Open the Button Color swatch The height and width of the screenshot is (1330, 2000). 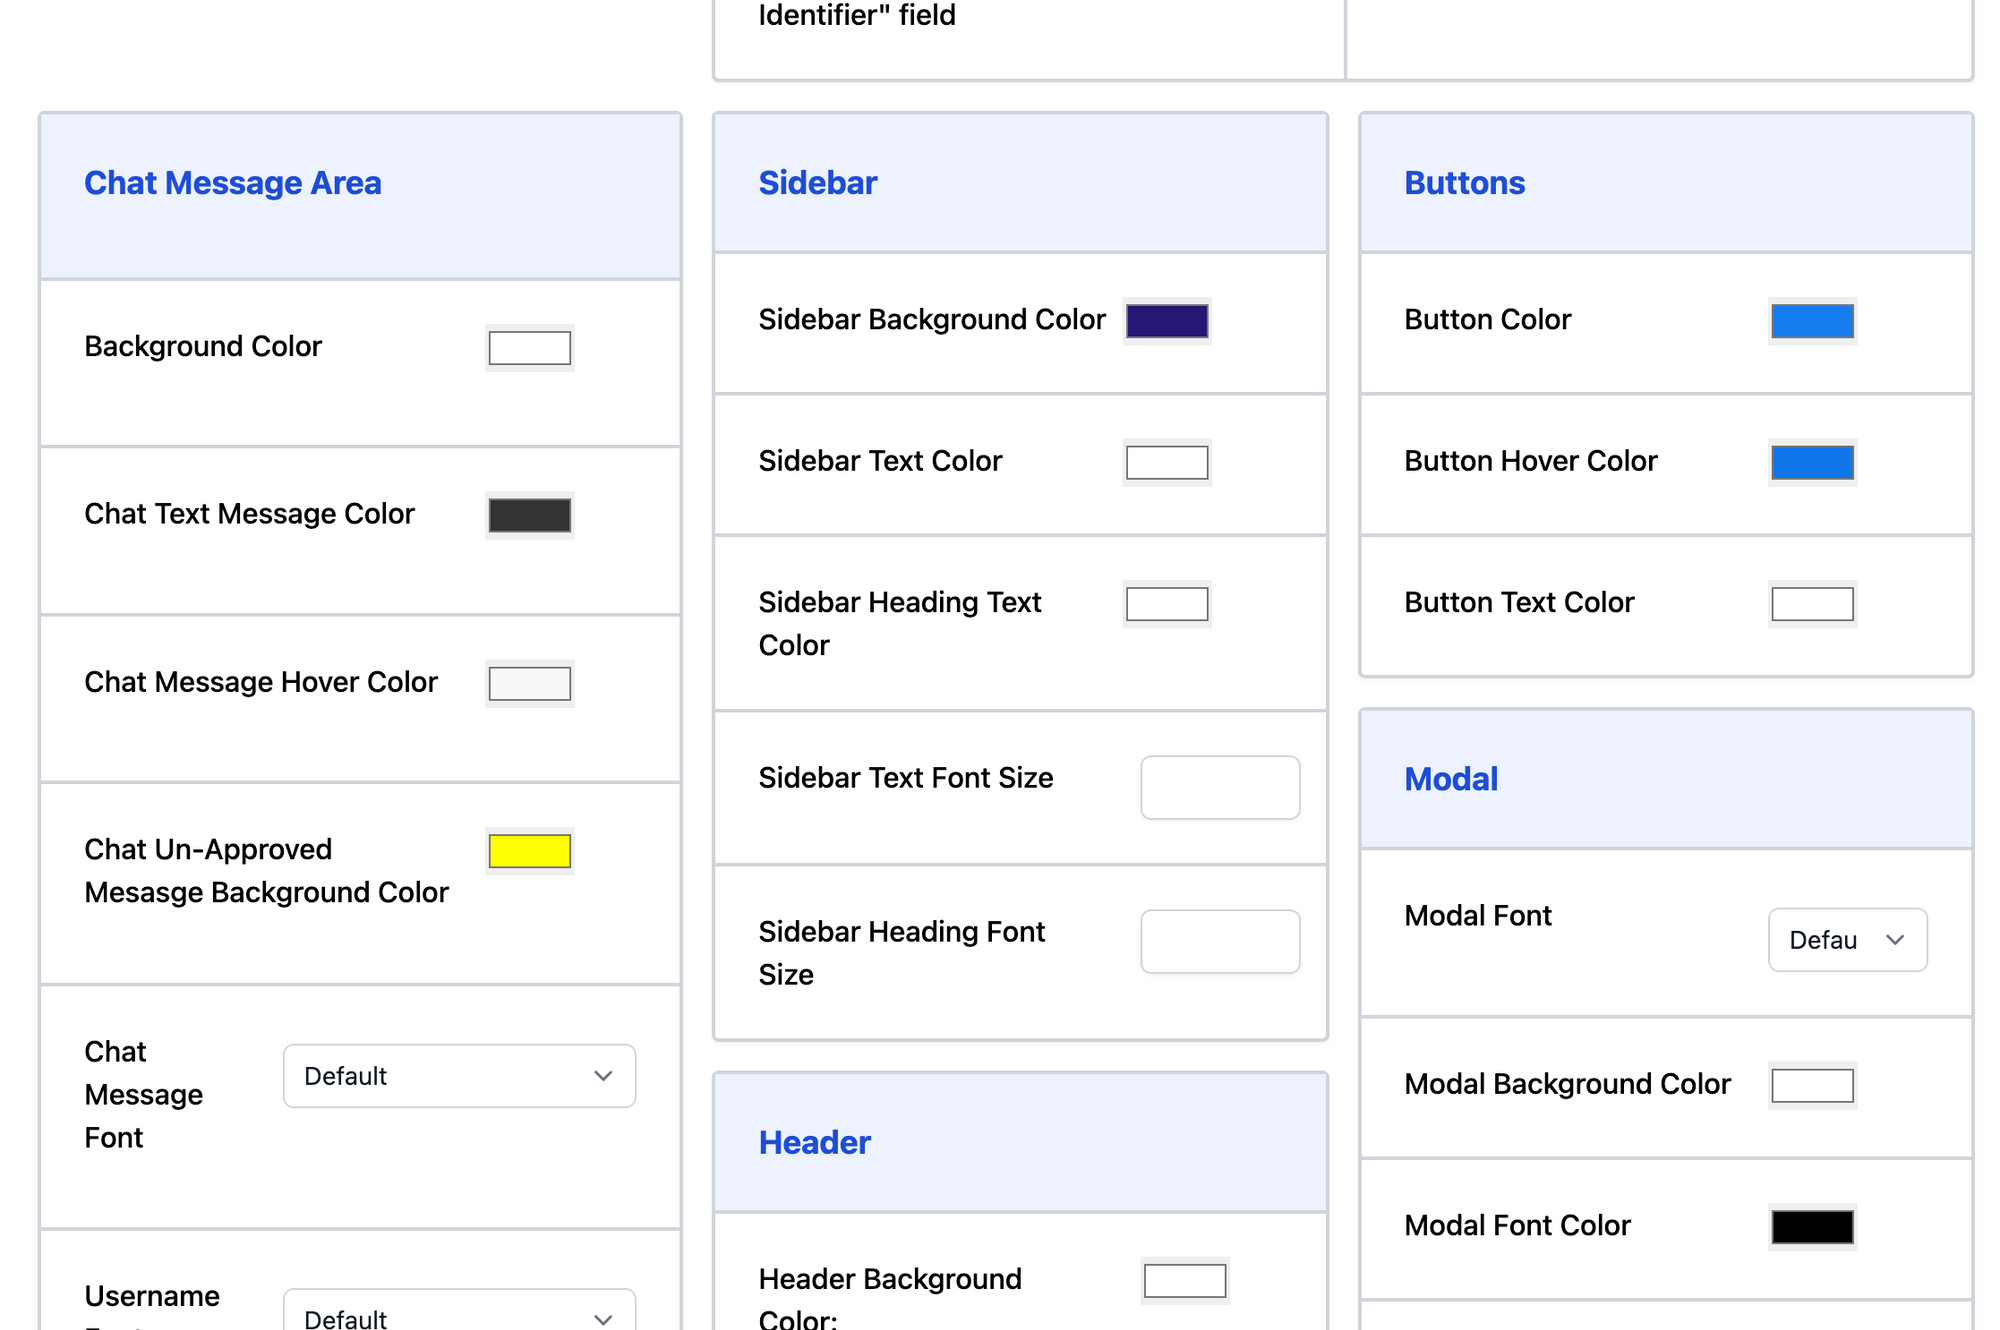pos(1813,321)
